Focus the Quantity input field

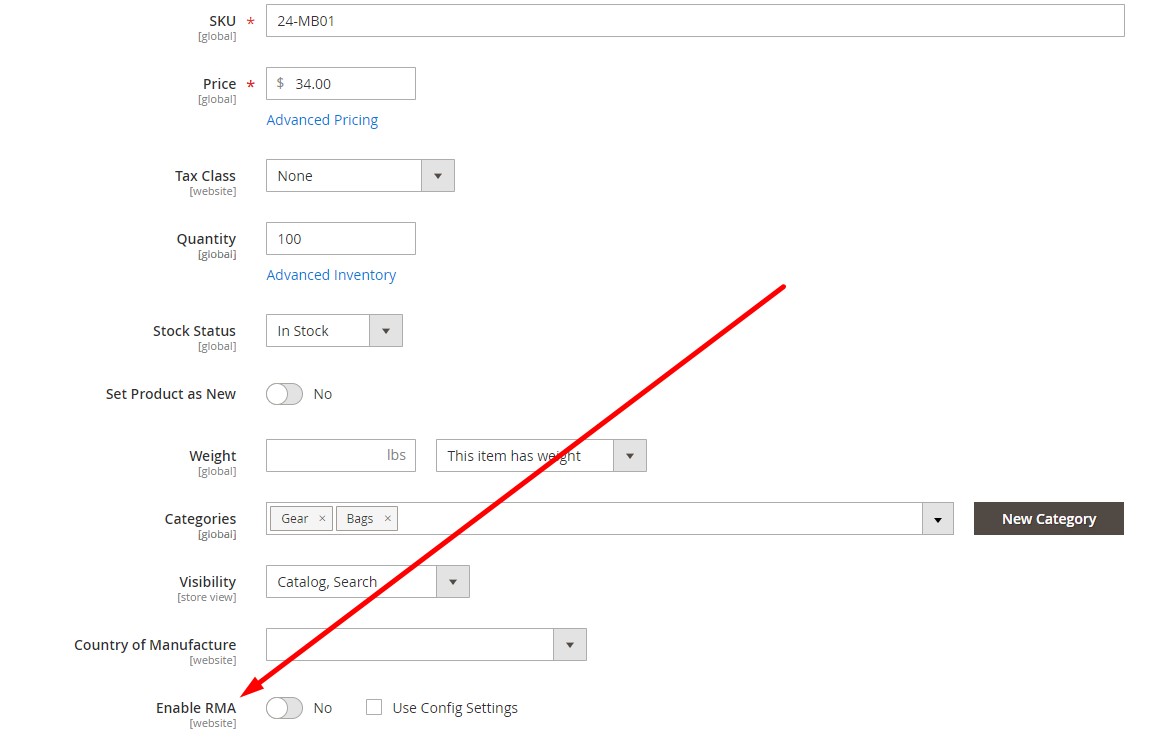pos(340,239)
